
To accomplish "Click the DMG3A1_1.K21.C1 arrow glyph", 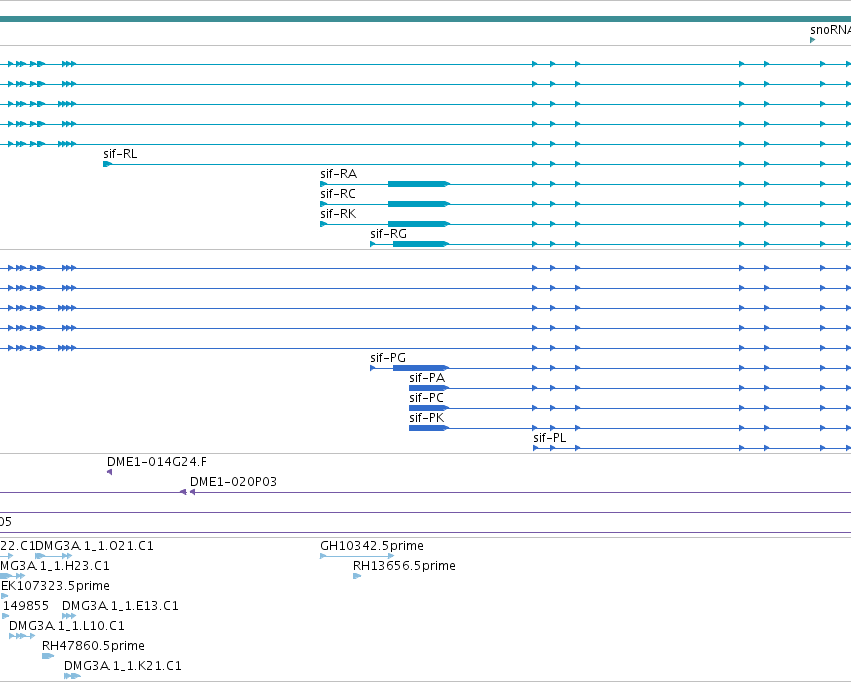I will tap(72, 676).
